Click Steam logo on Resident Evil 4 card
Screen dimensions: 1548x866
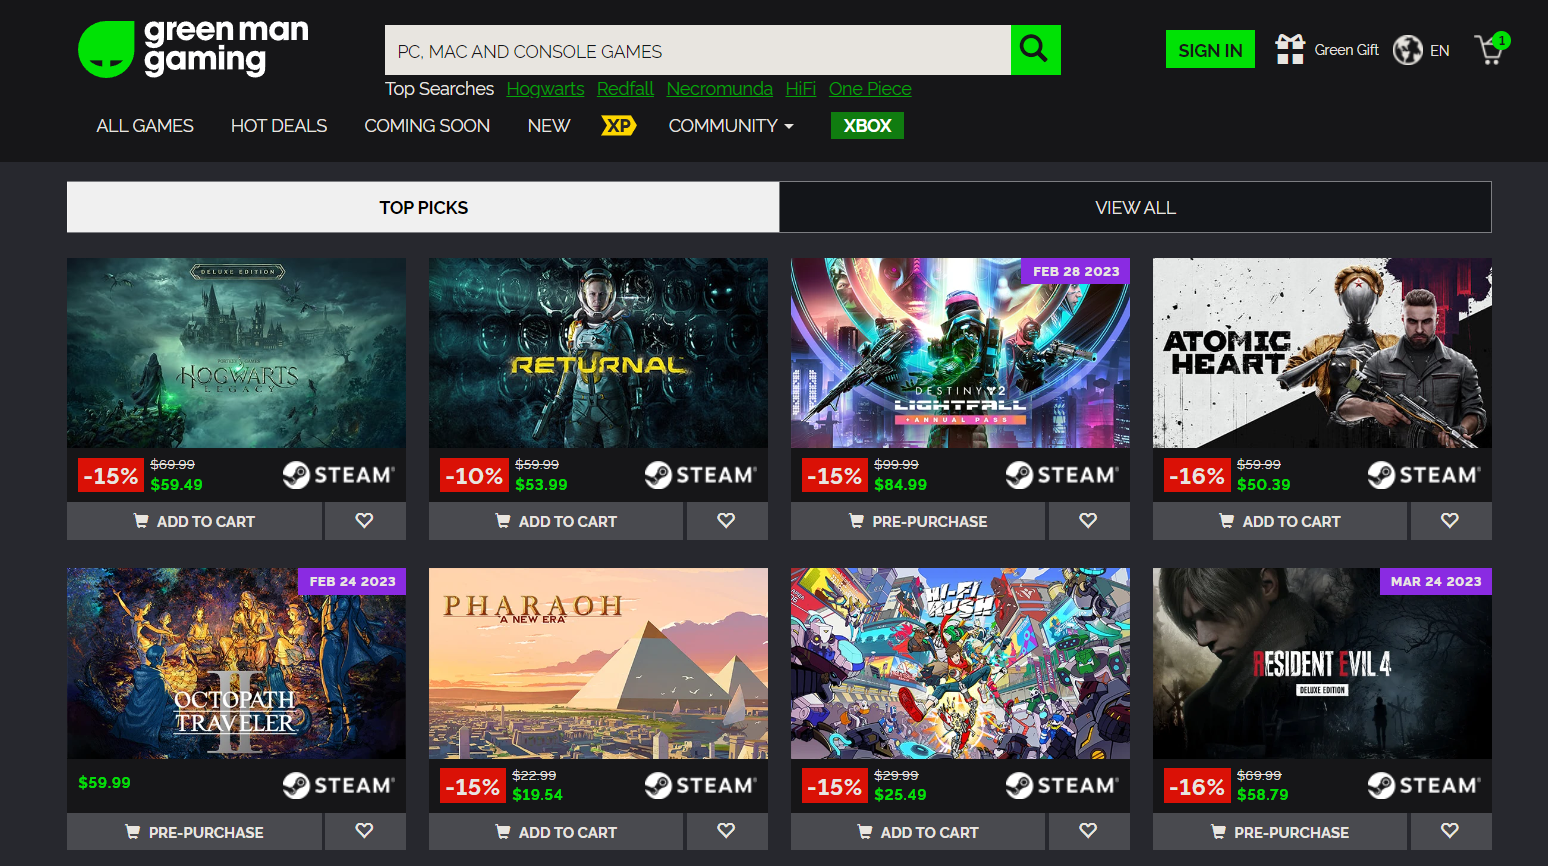(1424, 786)
